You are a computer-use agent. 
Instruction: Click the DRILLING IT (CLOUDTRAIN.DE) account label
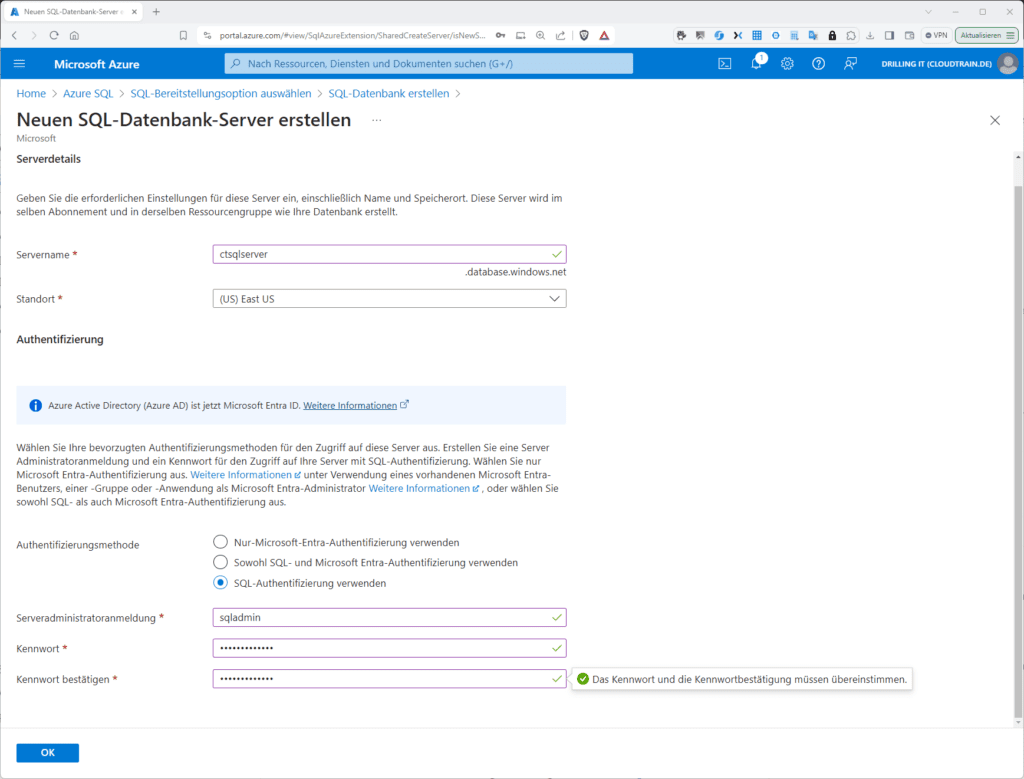pos(936,64)
